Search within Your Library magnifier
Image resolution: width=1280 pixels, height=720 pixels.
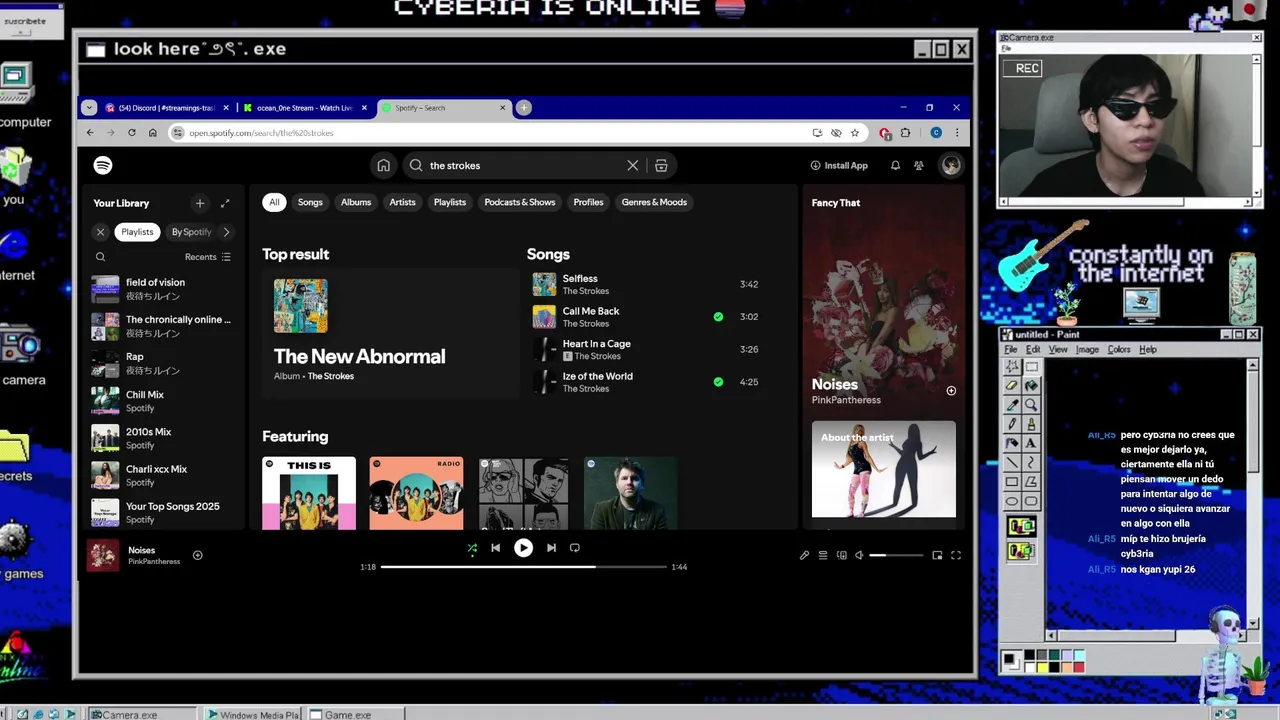click(100, 257)
